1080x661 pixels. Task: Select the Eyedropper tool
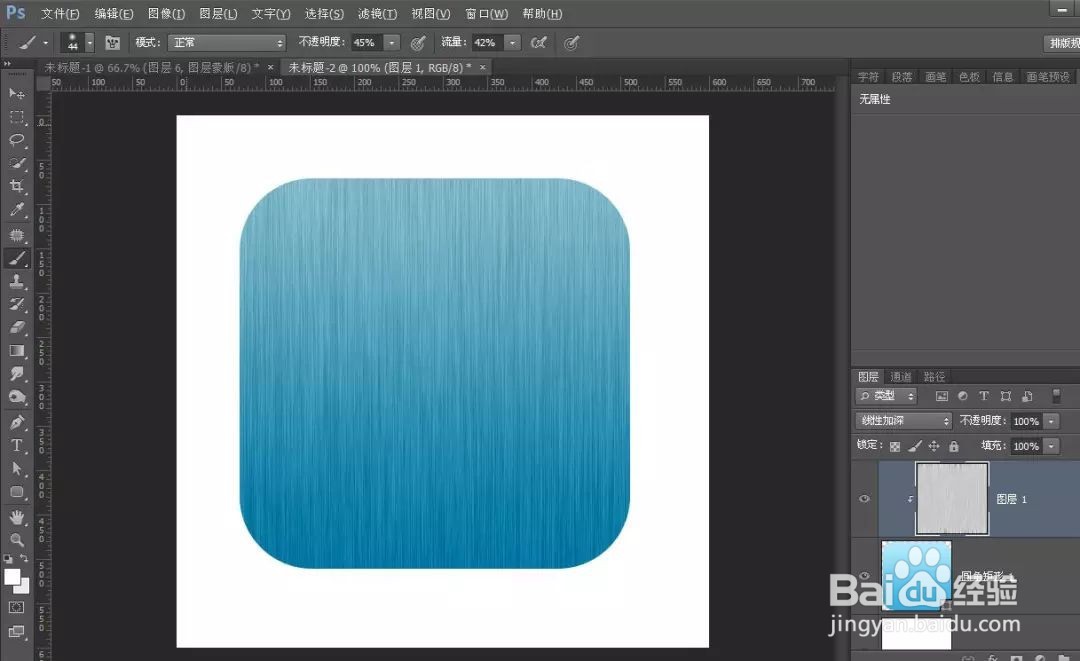pos(17,210)
